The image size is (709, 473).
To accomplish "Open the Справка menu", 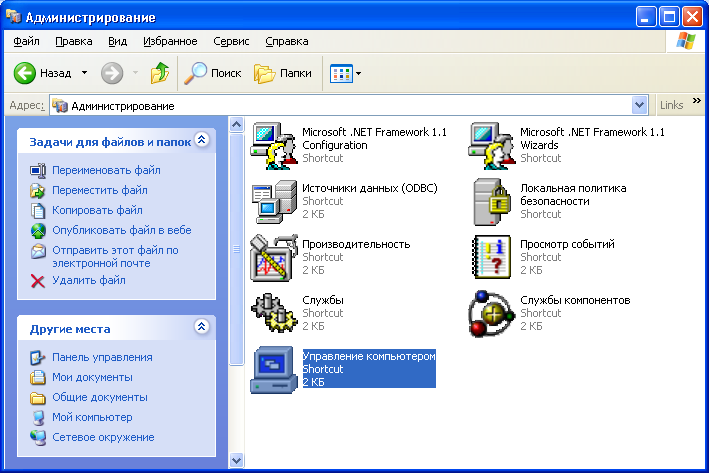I will point(287,41).
